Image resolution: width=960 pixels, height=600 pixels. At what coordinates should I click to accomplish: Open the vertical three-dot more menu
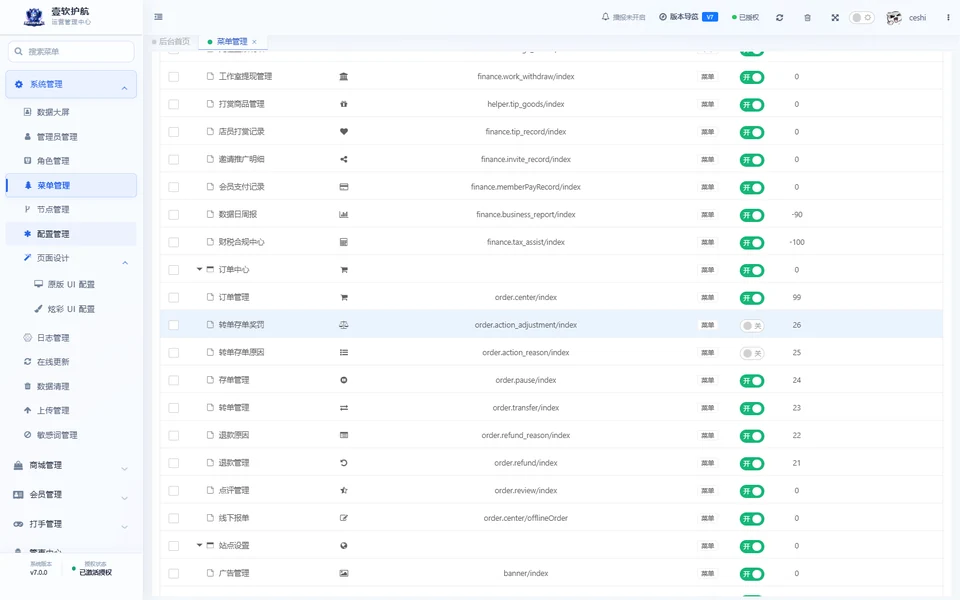[x=948, y=18]
